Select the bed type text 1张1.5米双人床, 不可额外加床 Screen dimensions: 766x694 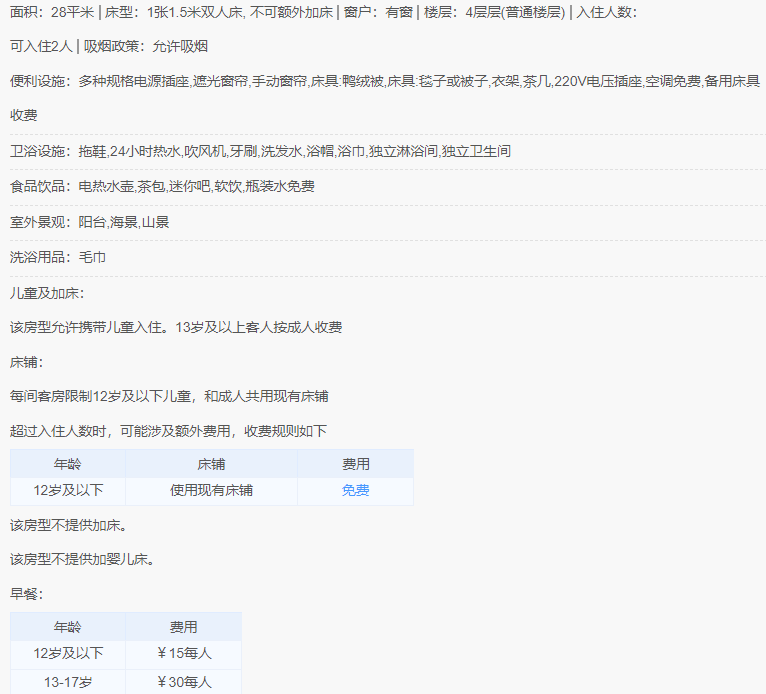240,12
